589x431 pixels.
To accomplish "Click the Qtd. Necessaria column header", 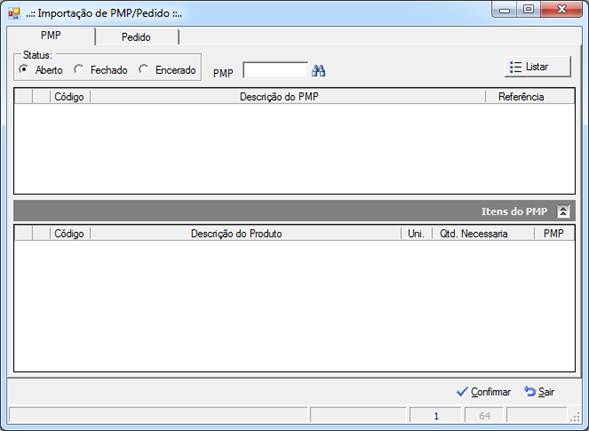I will point(483,234).
